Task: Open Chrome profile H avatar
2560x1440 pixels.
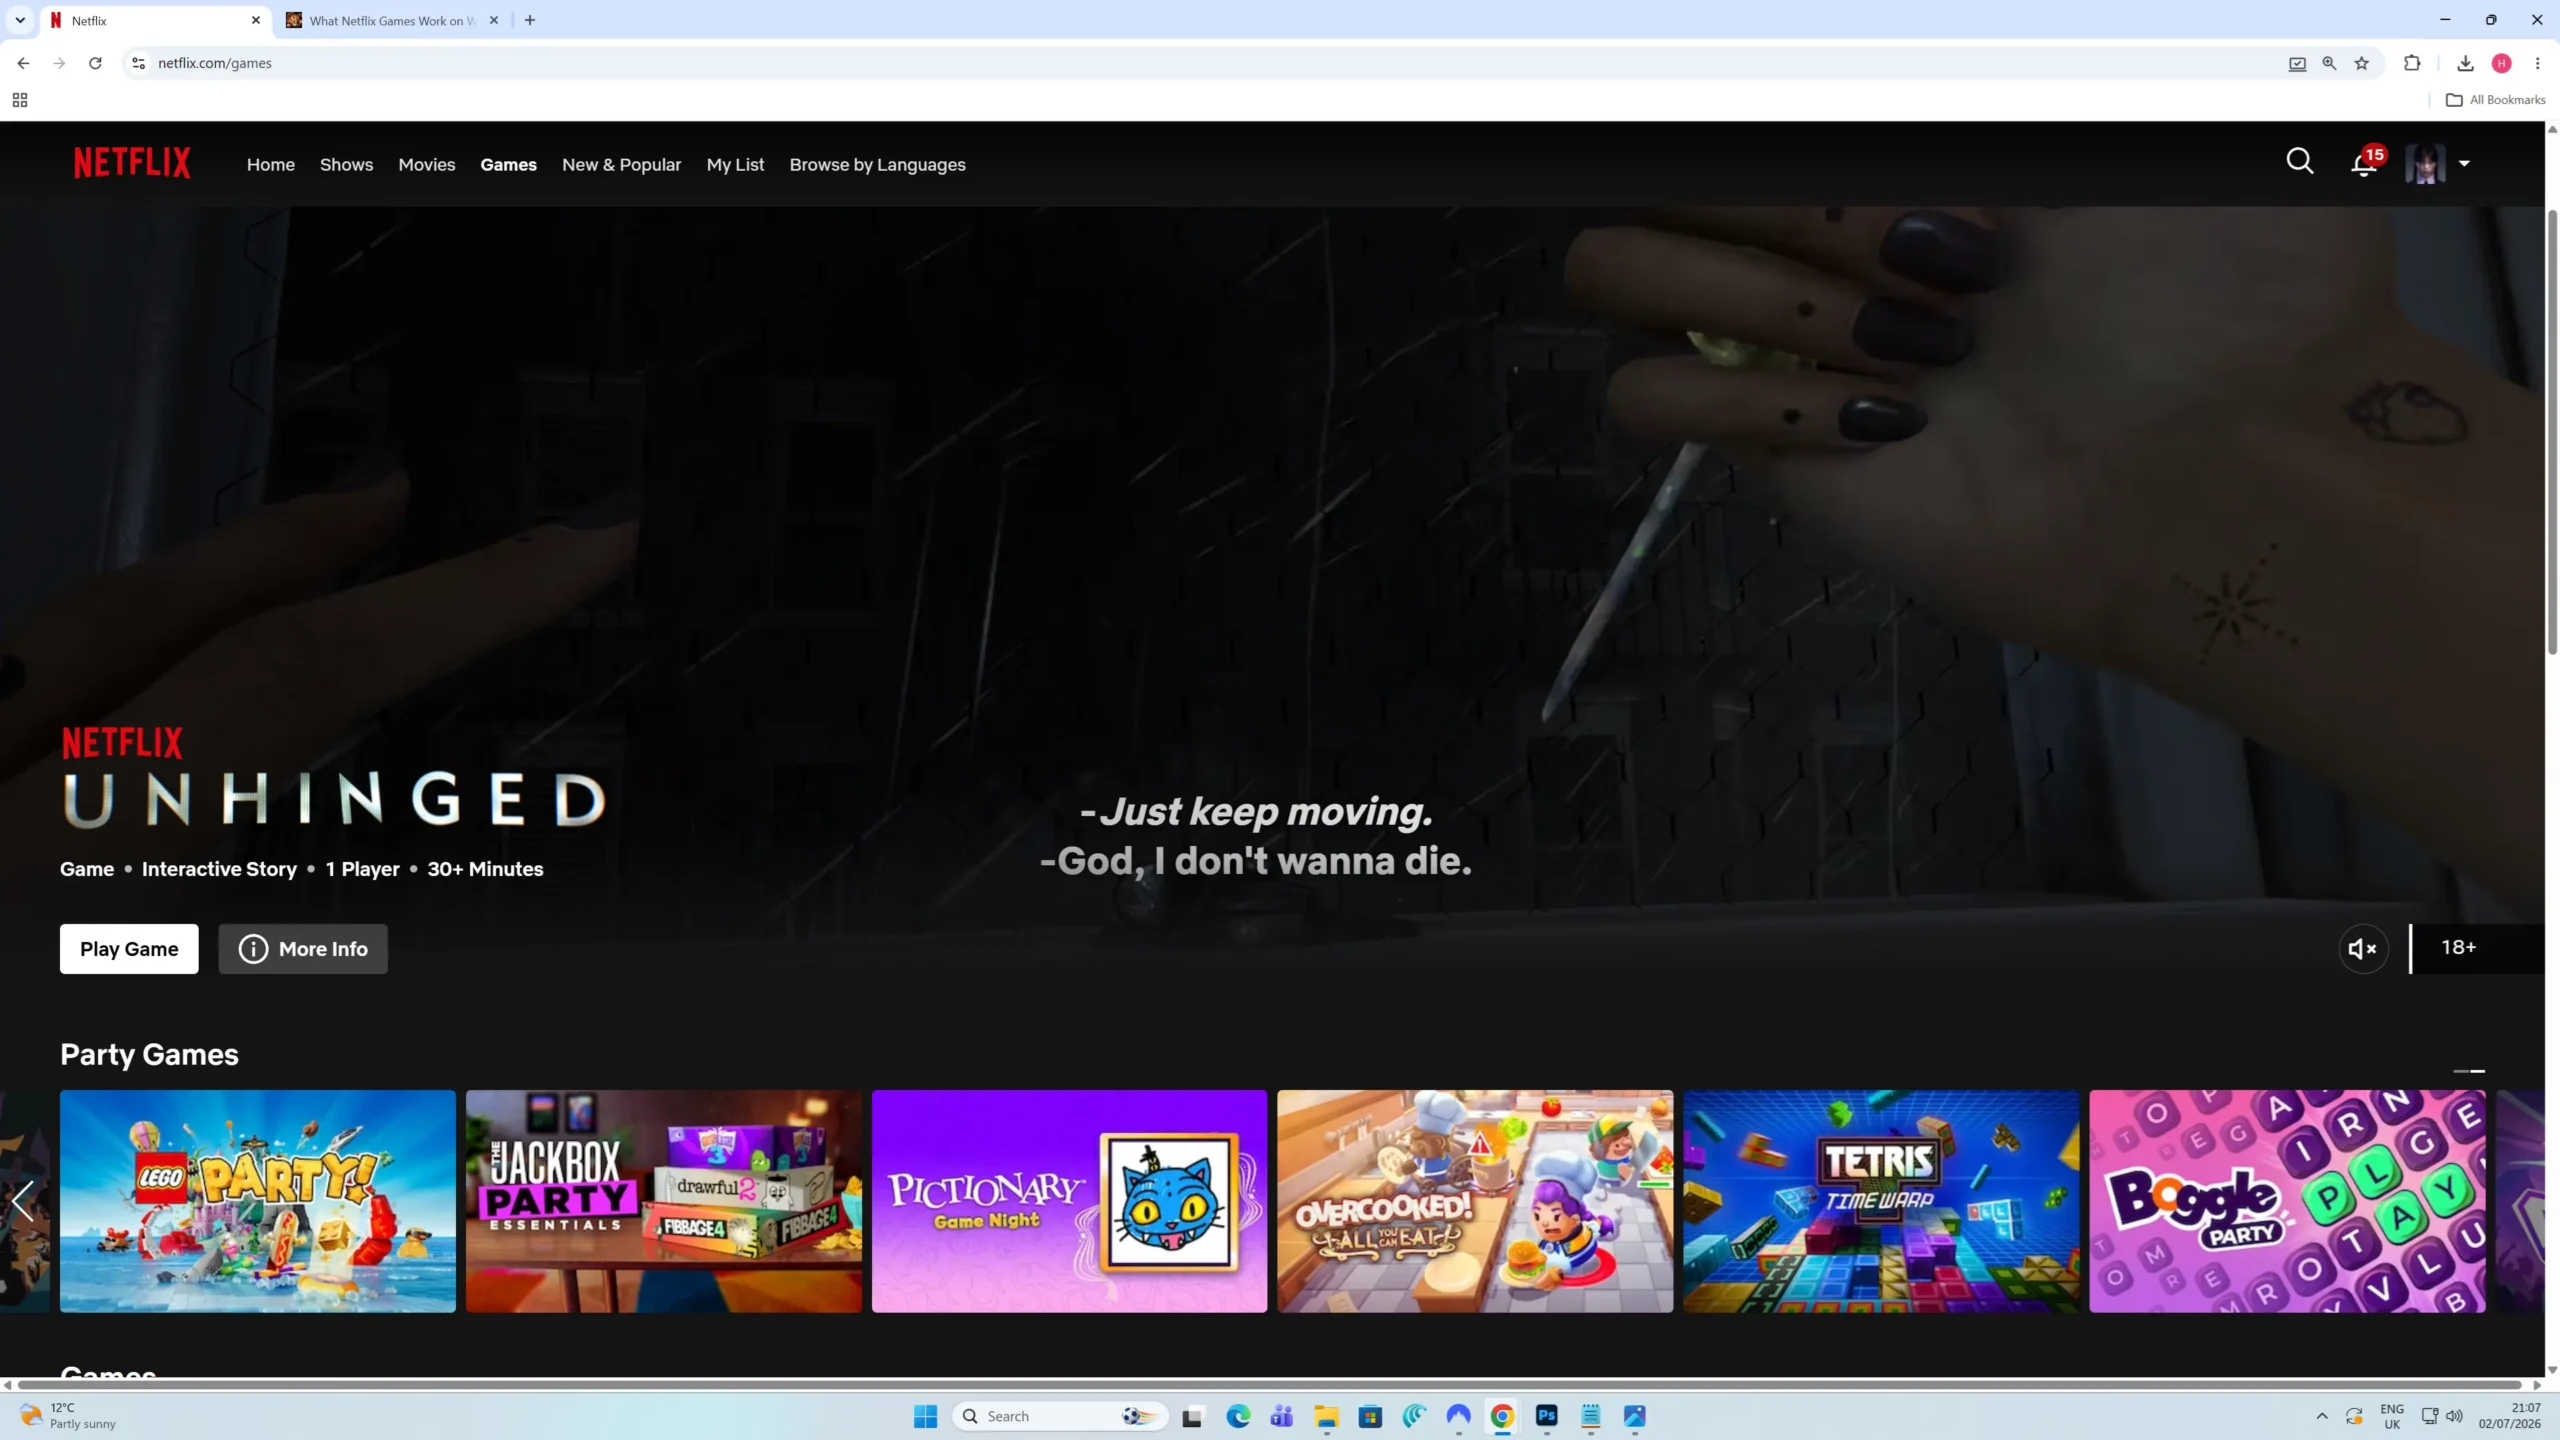Action: tap(2501, 63)
